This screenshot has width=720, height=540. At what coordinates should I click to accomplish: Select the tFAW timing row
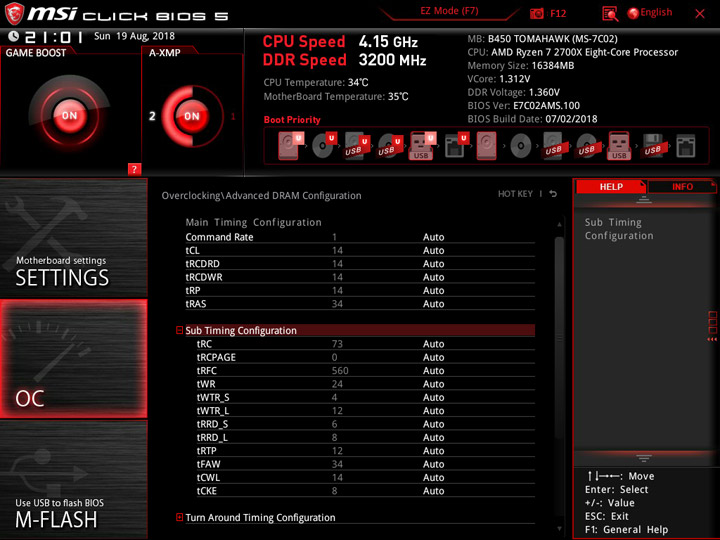[366, 464]
